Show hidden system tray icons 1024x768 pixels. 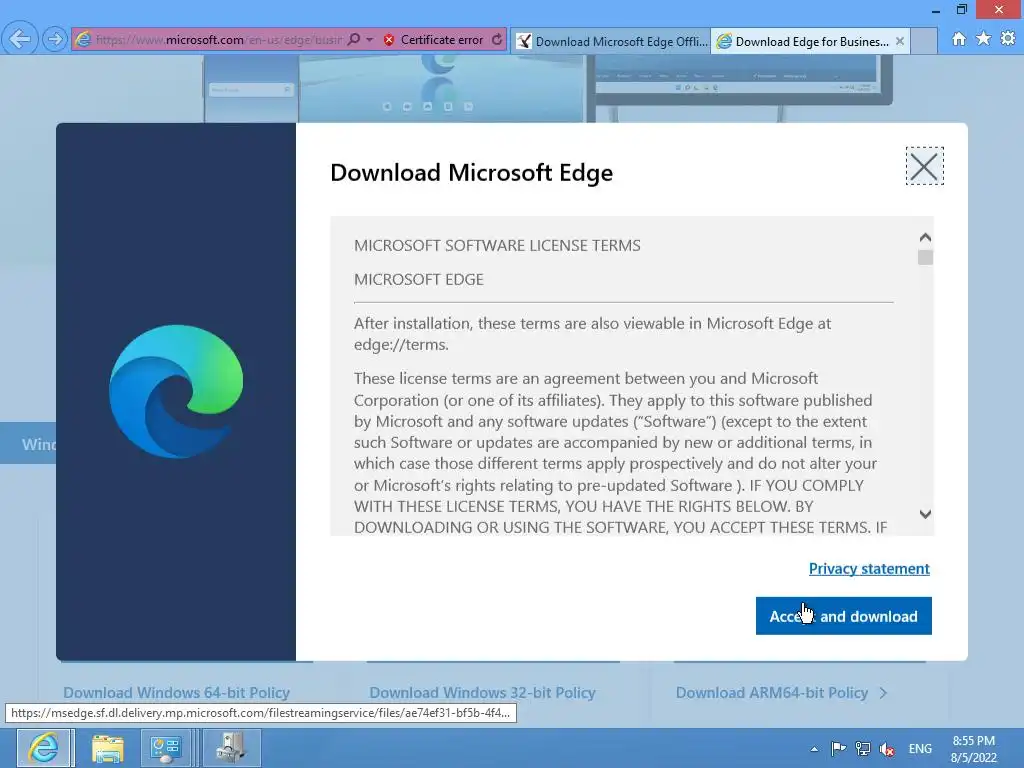coord(814,749)
